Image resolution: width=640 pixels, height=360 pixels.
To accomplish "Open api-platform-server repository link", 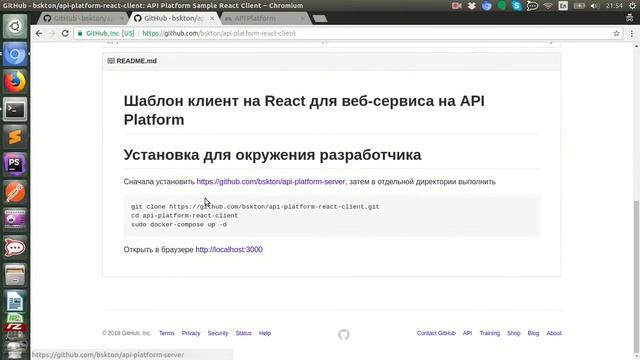I will pyautogui.click(x=271, y=182).
